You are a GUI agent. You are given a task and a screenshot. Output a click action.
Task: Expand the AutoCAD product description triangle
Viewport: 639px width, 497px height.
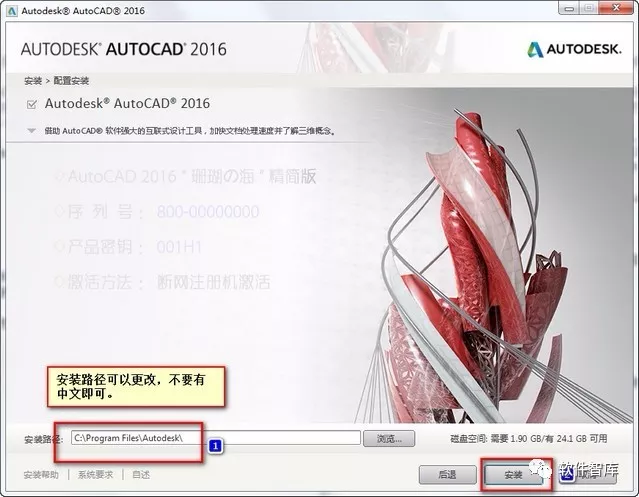pos(31,131)
